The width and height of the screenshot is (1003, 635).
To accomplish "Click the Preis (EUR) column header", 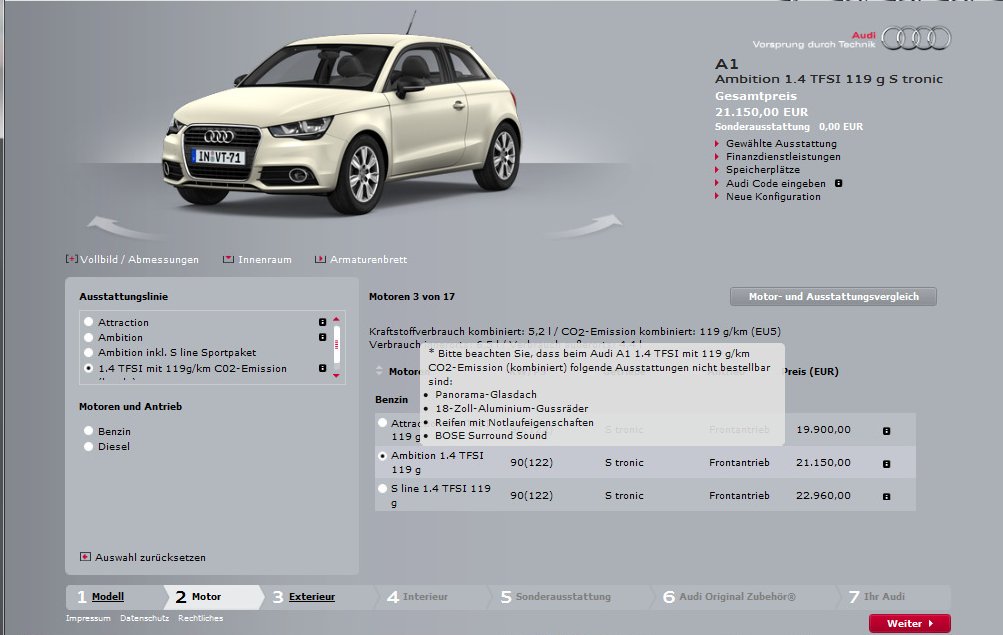I will click(810, 372).
